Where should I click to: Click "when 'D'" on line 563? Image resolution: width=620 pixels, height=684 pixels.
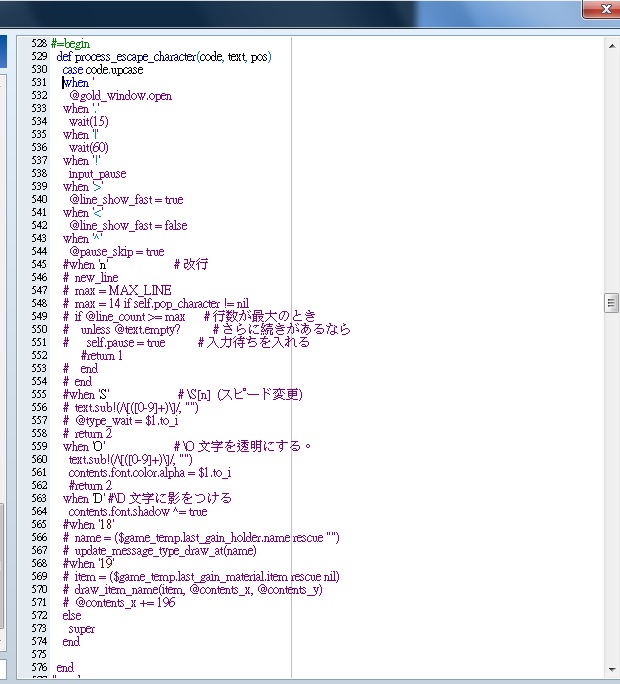click(84, 499)
